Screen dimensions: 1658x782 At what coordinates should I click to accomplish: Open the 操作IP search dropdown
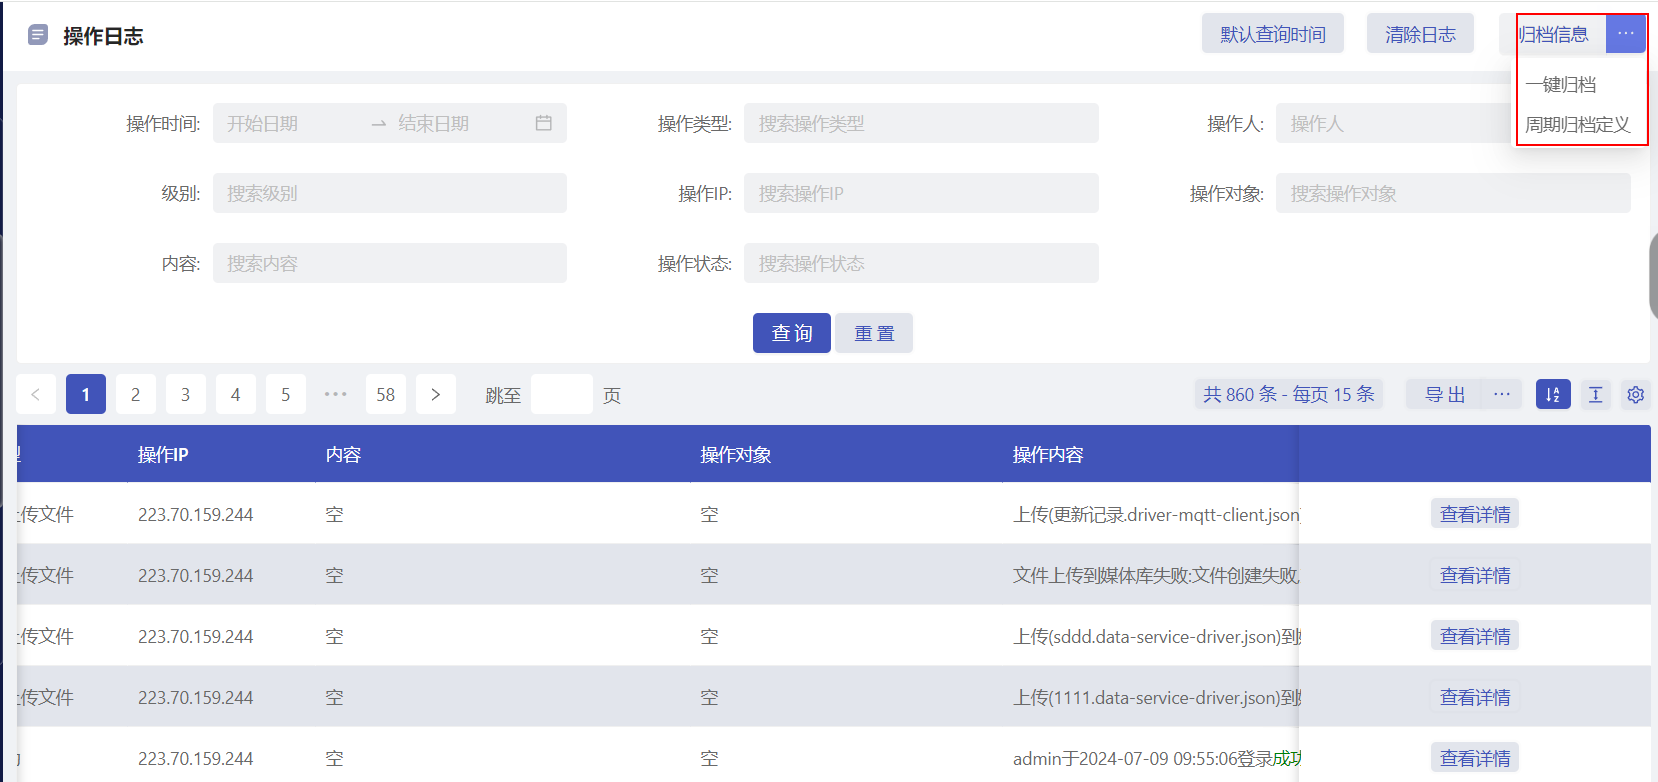pos(921,193)
